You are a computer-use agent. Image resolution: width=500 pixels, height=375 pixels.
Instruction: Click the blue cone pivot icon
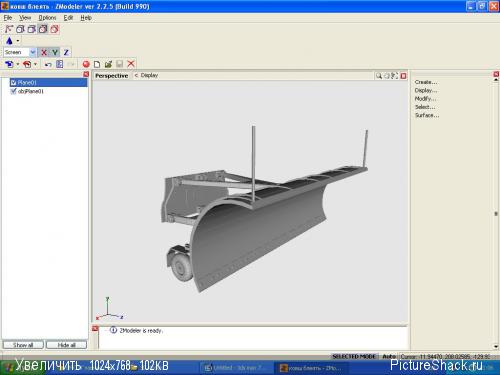[9, 41]
